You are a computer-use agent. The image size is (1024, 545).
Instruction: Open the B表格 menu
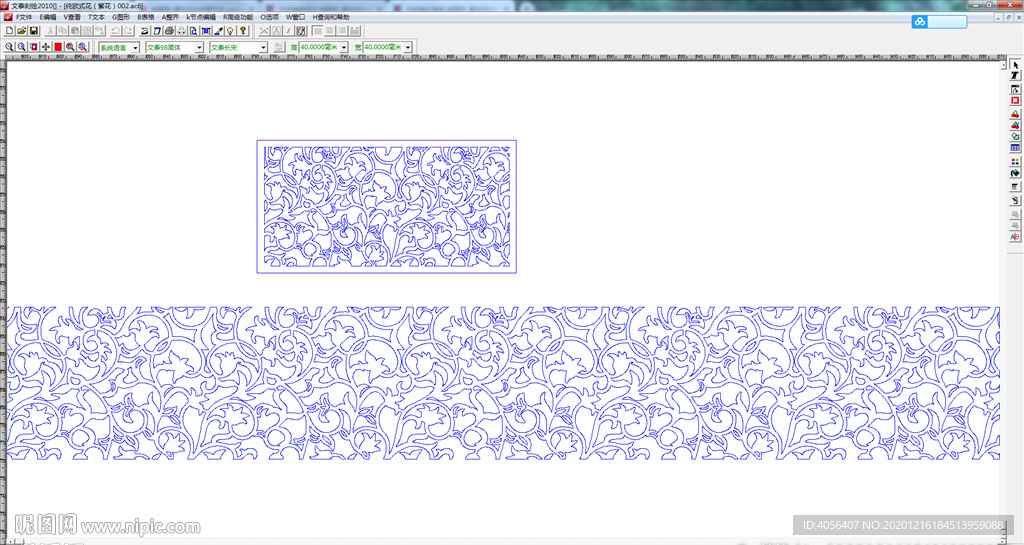tap(146, 17)
